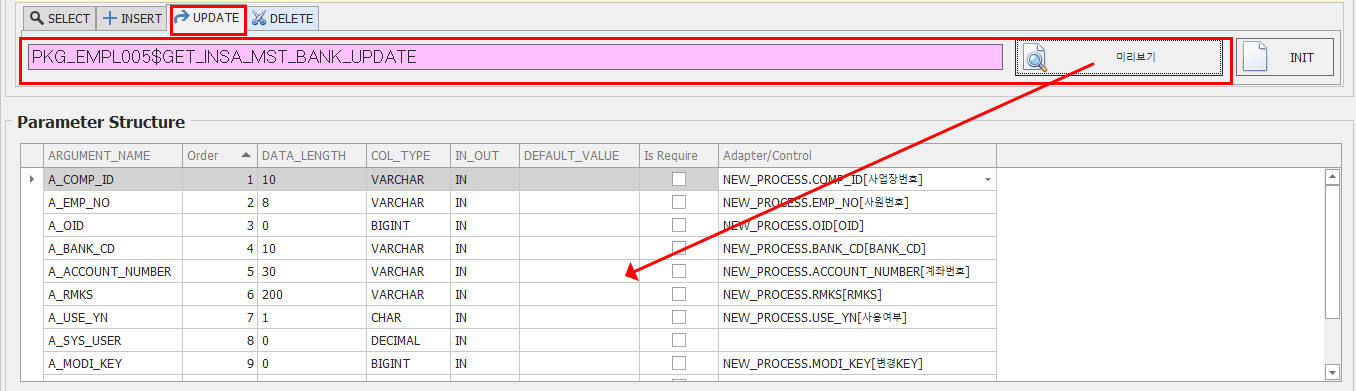Sort by Order column header

219,156
